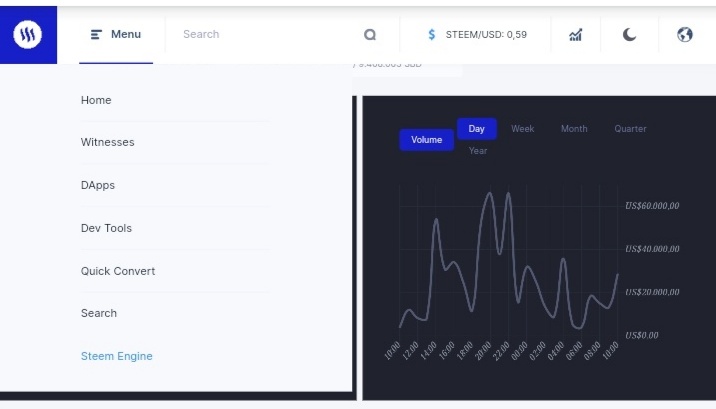Select Quick Convert menu entry
This screenshot has height=409, width=716.
tap(118, 271)
